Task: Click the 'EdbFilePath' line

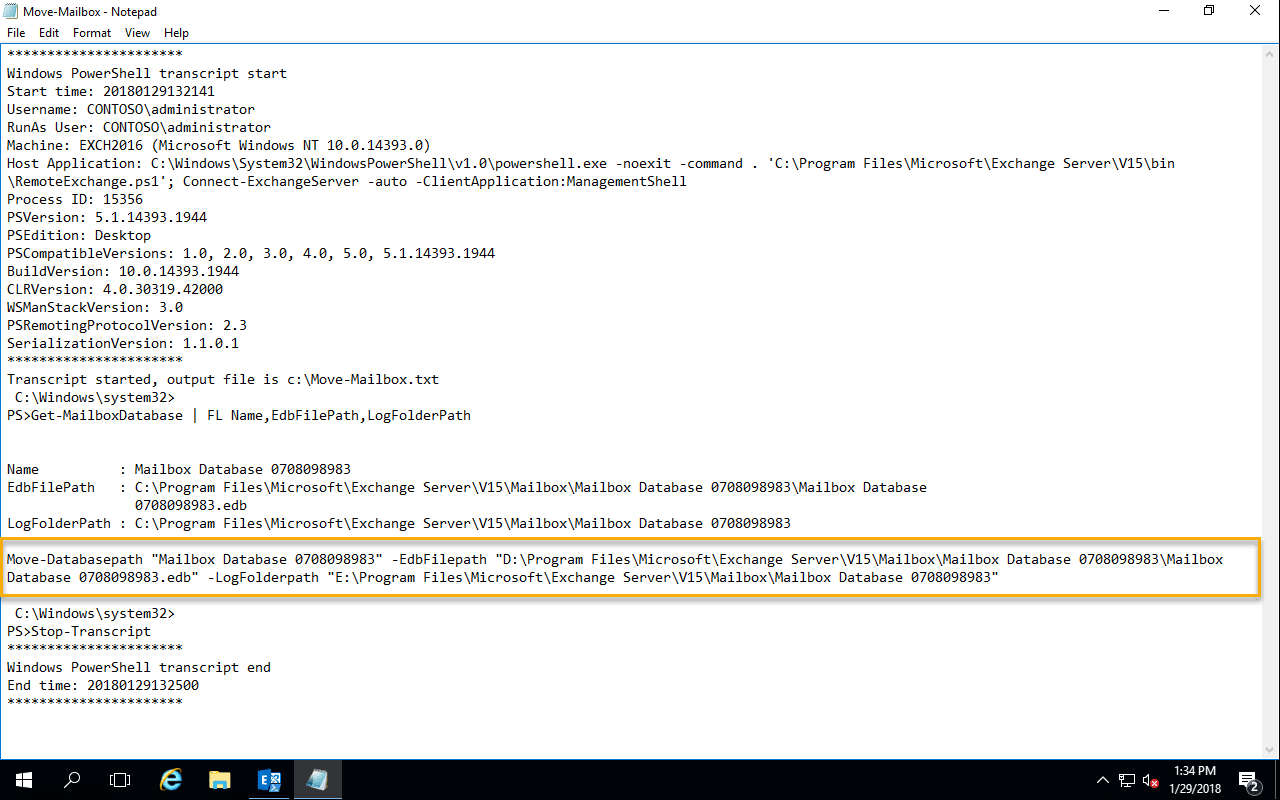Action: [467, 487]
